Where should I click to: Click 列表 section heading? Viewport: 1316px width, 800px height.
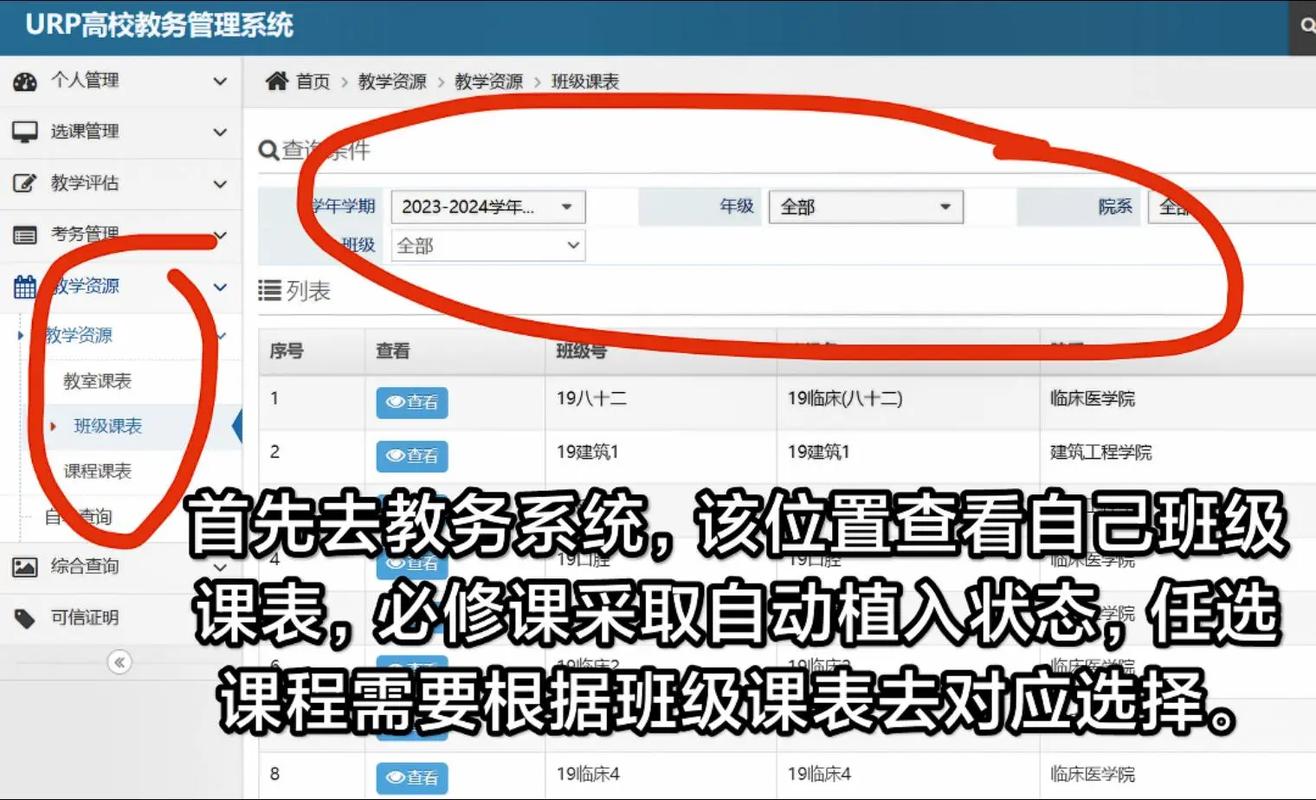coord(295,291)
